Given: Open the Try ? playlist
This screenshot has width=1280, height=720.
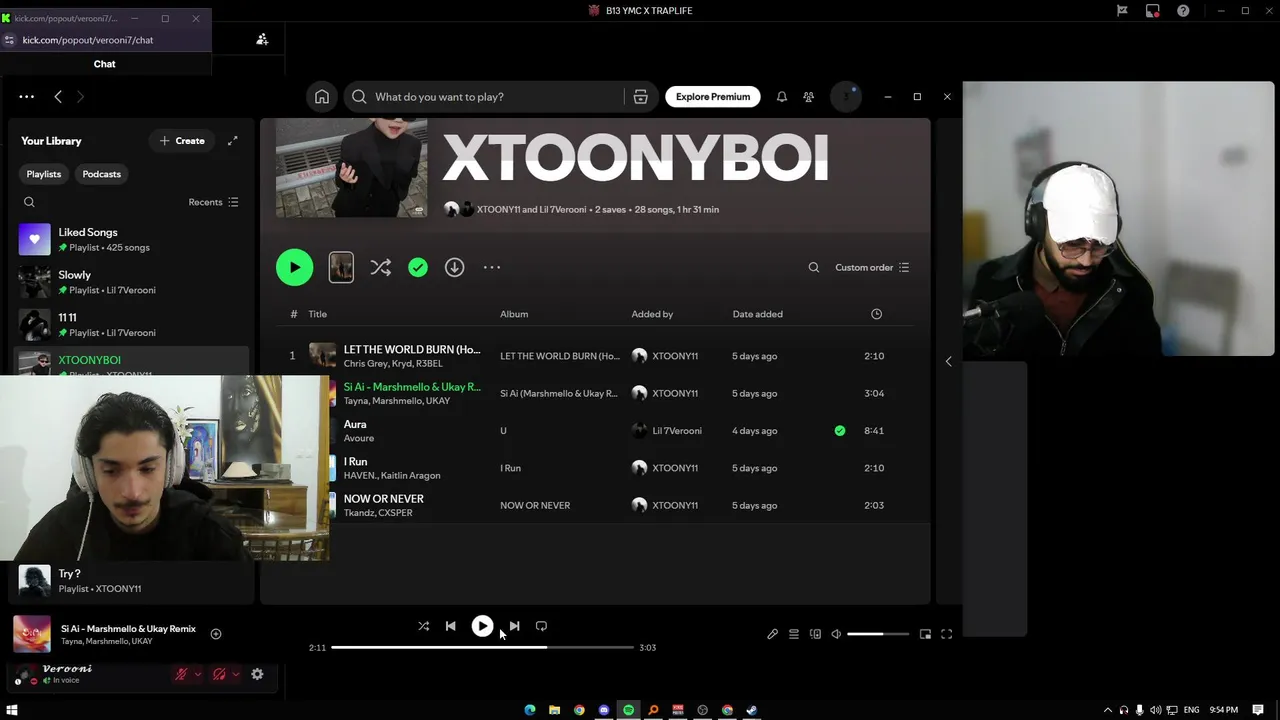Looking at the screenshot, I should 131,581.
